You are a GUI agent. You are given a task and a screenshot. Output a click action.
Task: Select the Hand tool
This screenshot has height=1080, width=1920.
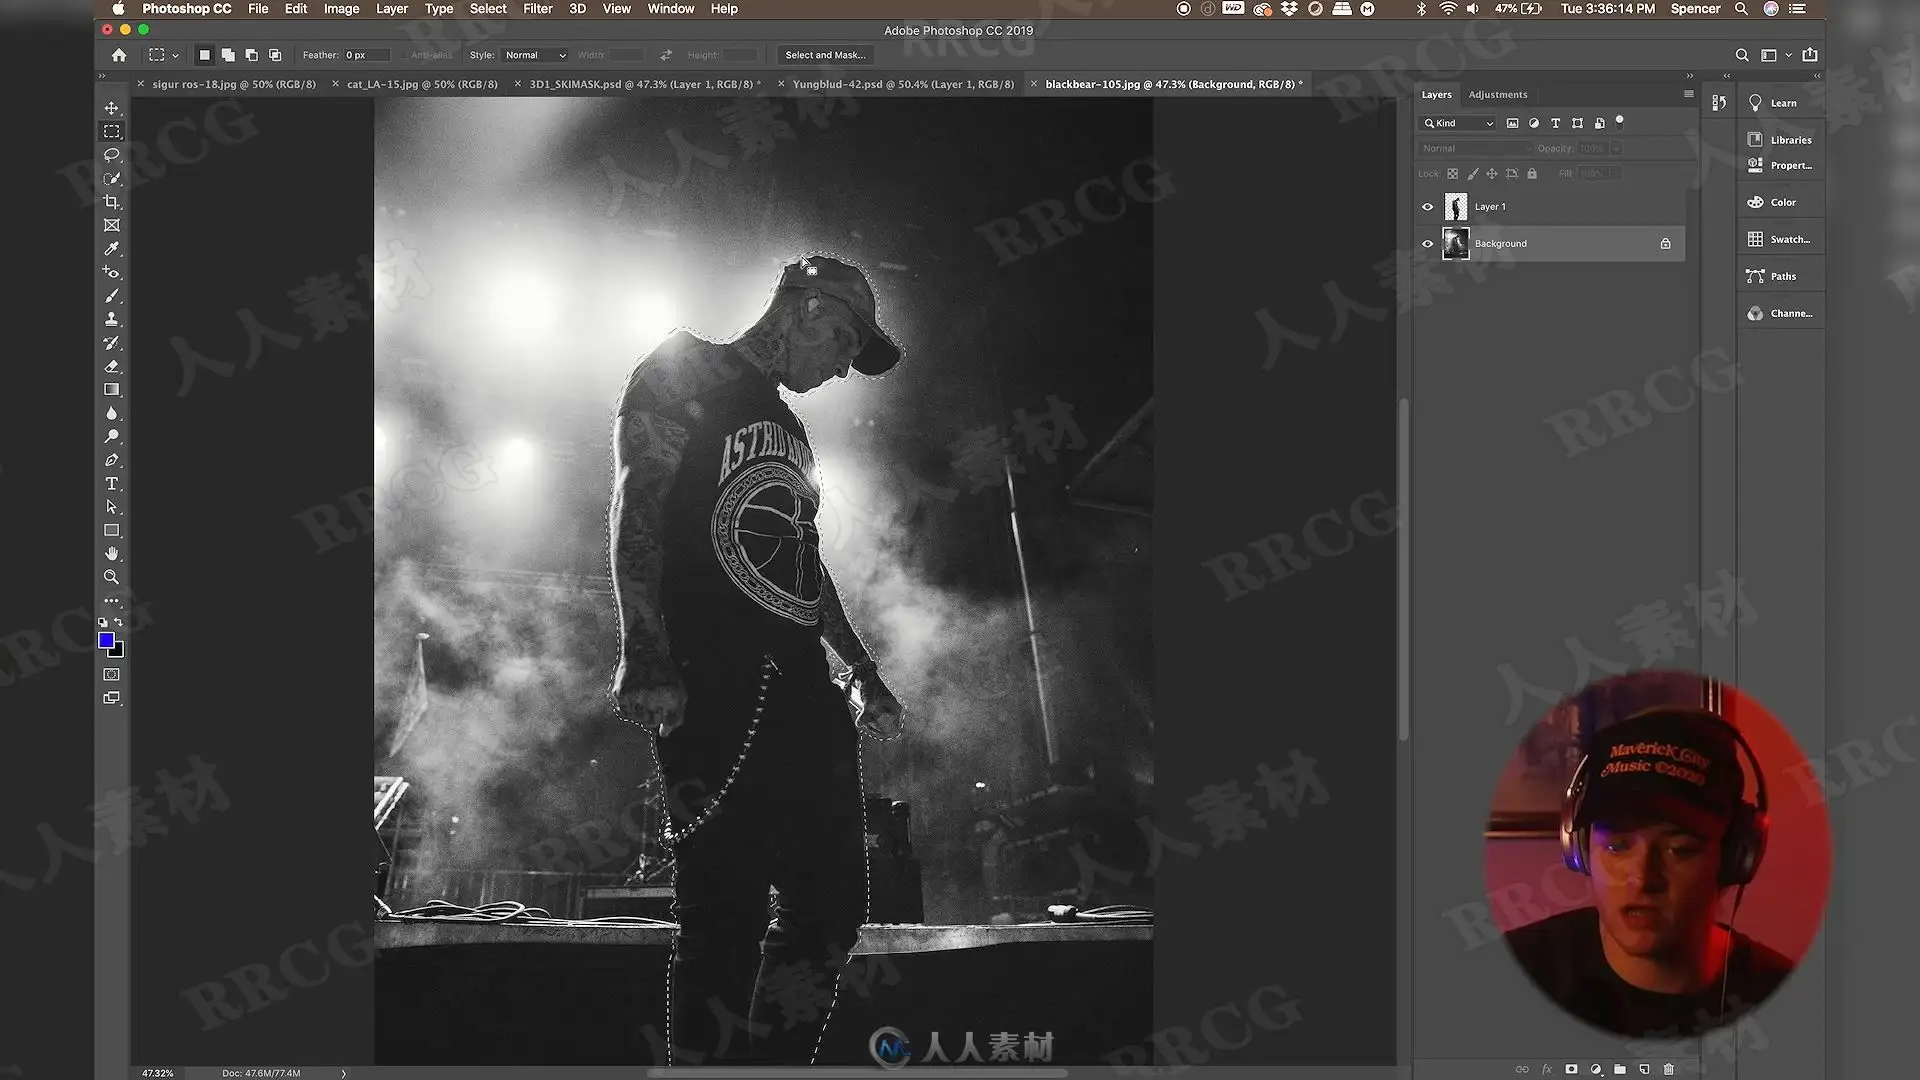(111, 554)
